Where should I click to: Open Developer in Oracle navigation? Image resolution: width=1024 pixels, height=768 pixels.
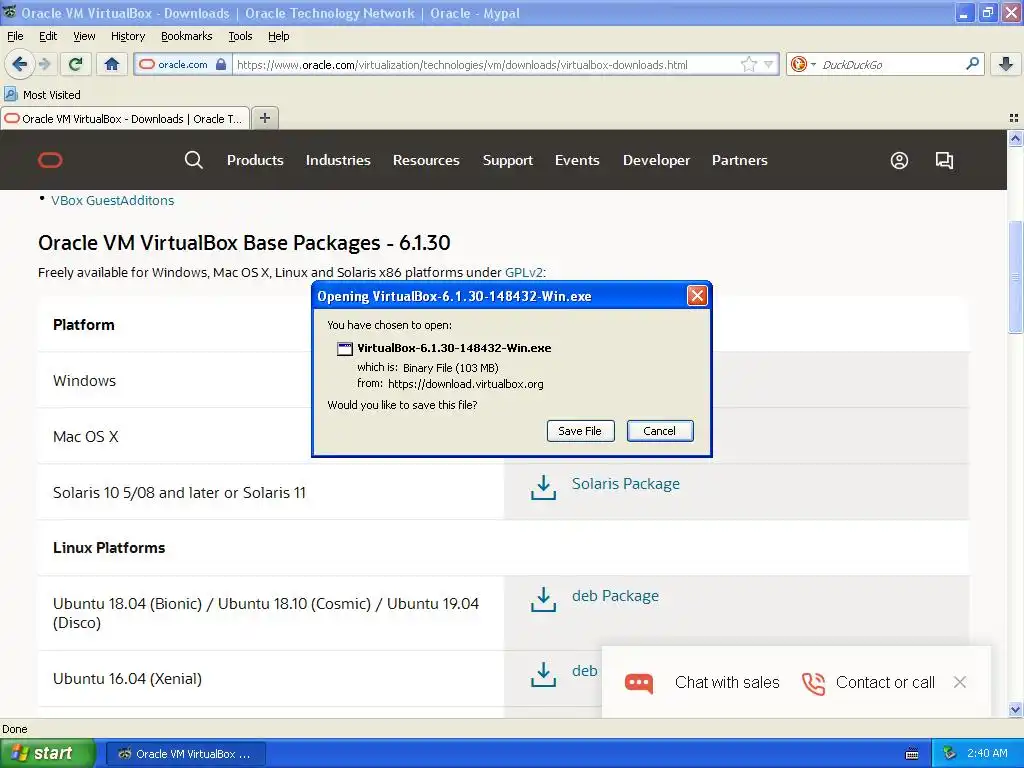(656, 160)
